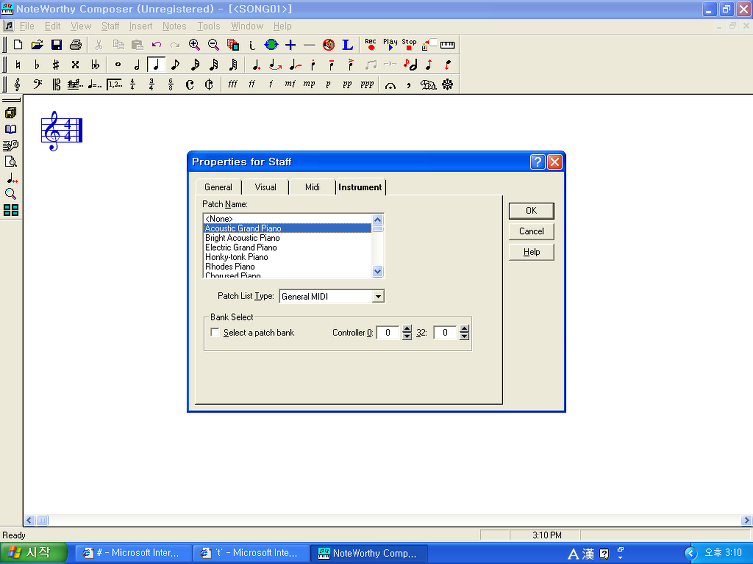Select the quarter note duration
The width and height of the screenshot is (753, 564).
point(156,64)
